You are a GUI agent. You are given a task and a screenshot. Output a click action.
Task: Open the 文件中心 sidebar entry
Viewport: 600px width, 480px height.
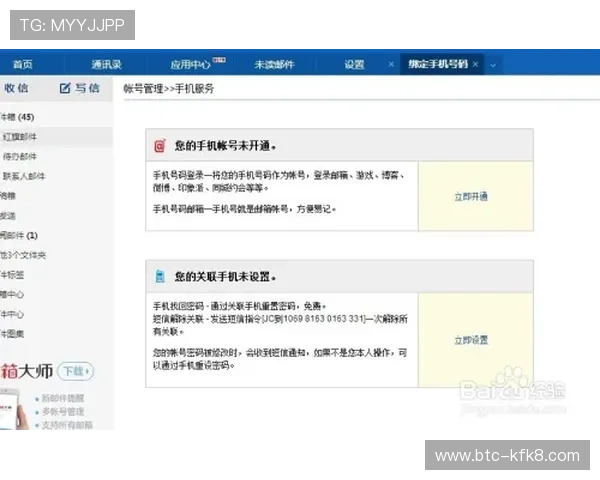coord(12,314)
